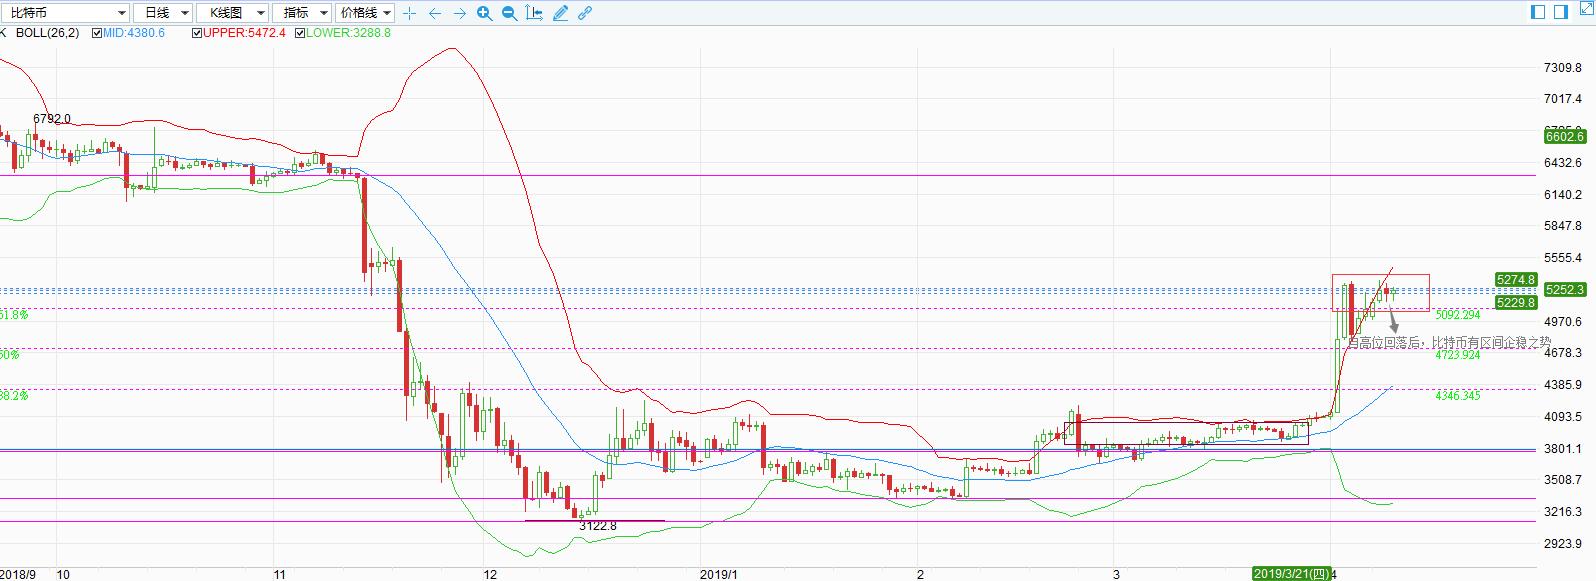Click the axis scale adjustment icon
Screen dimensions: 1596x581
[534, 13]
